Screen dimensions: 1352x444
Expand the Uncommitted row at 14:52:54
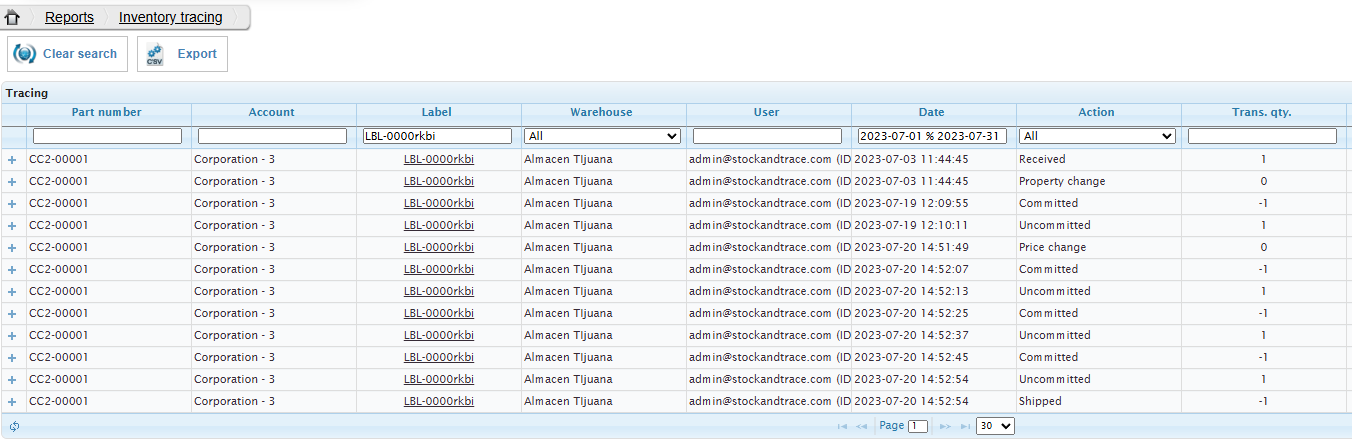pyautogui.click(x=13, y=380)
